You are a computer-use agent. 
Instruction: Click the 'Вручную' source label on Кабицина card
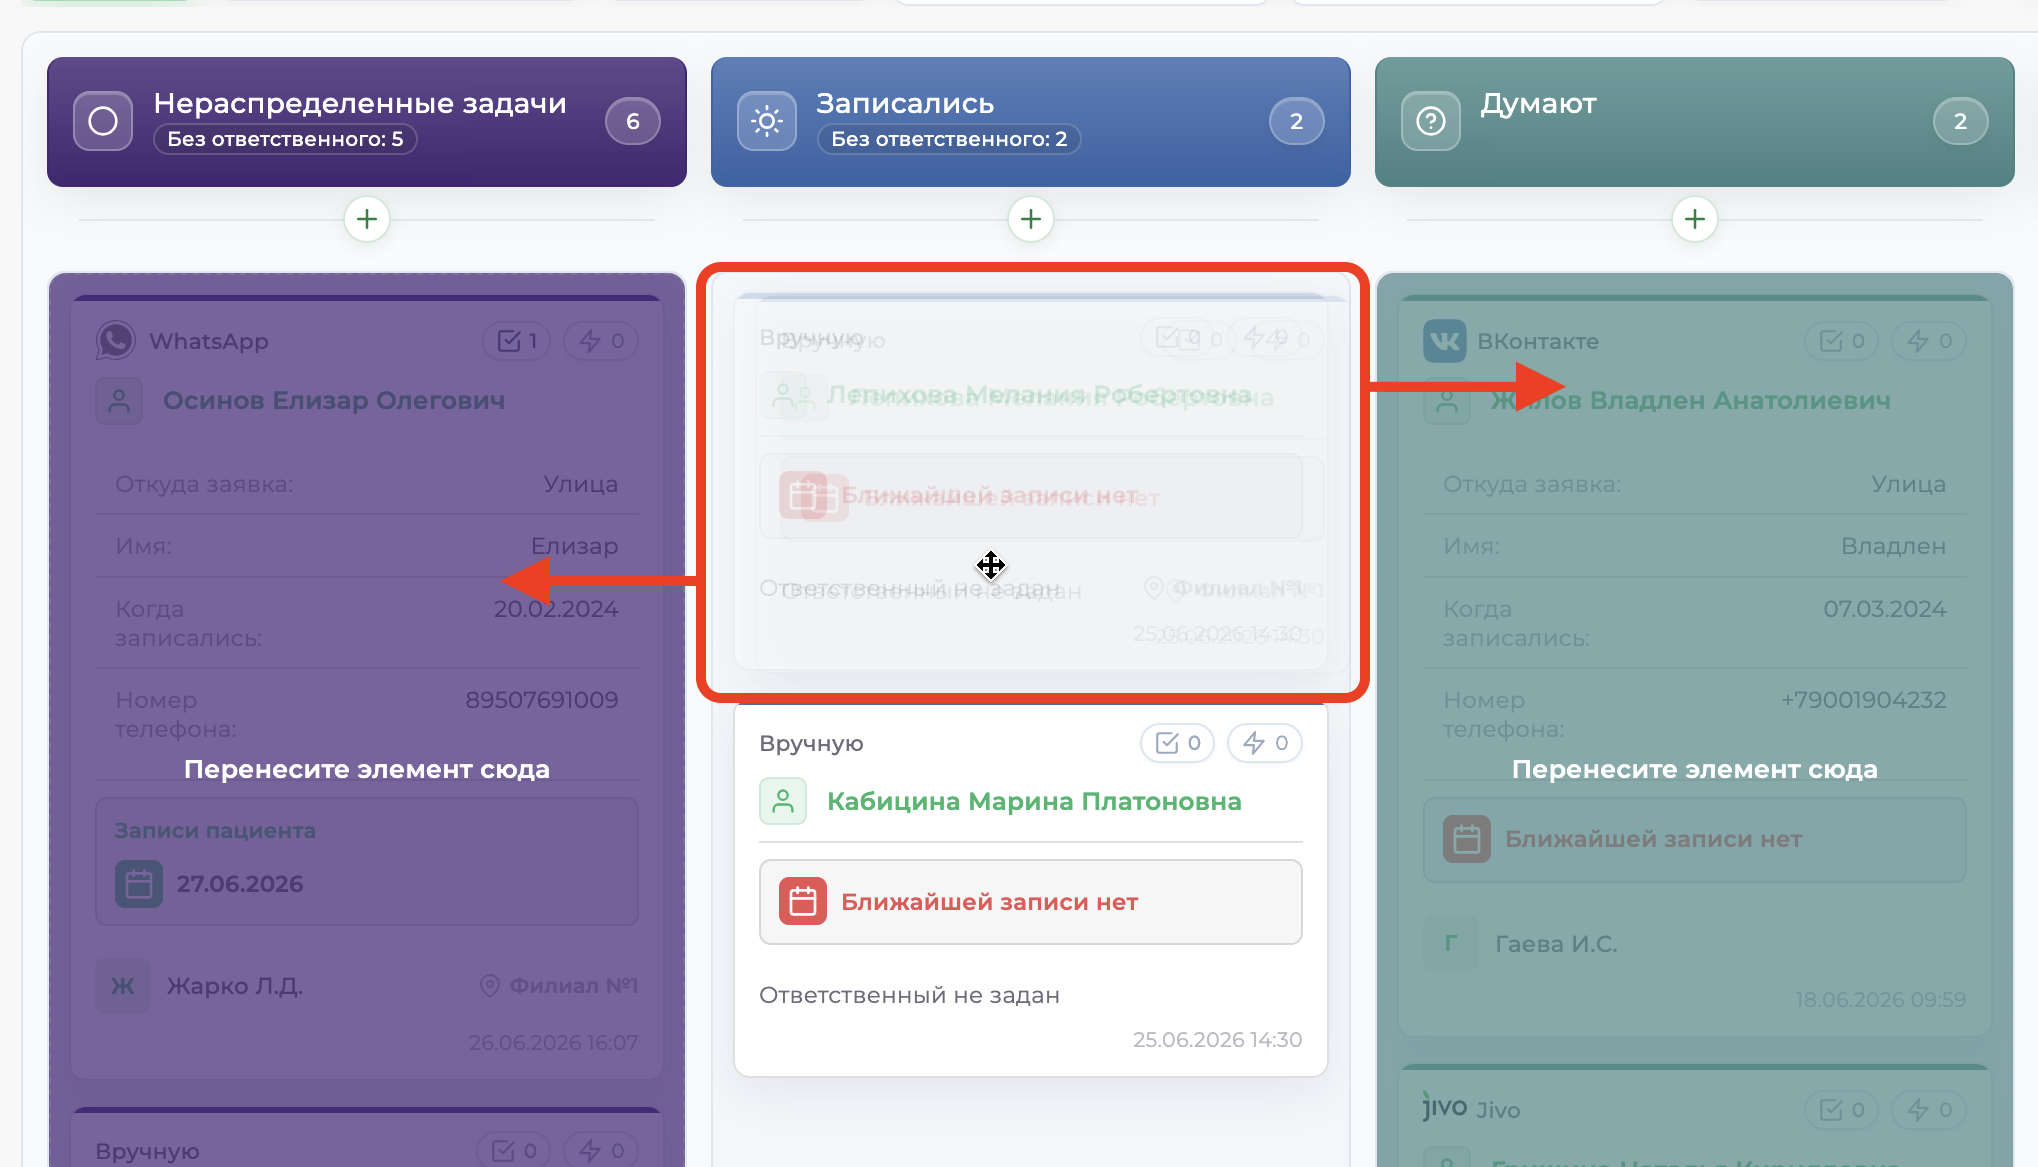(x=811, y=743)
